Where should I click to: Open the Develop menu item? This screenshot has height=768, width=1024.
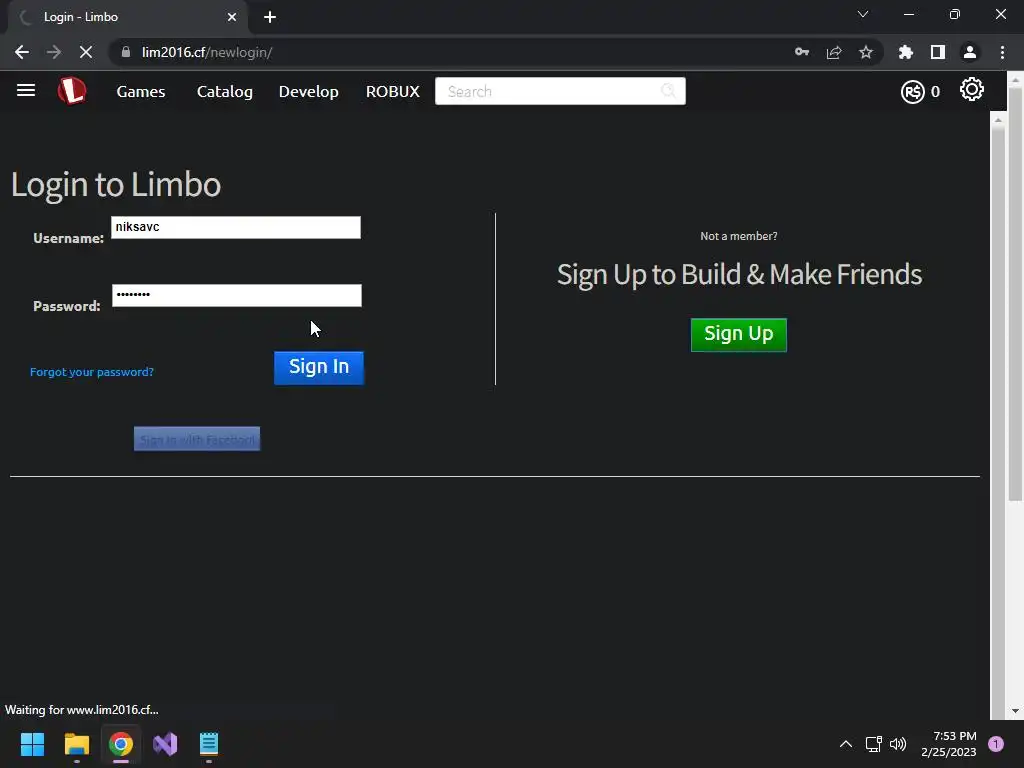coord(309,91)
